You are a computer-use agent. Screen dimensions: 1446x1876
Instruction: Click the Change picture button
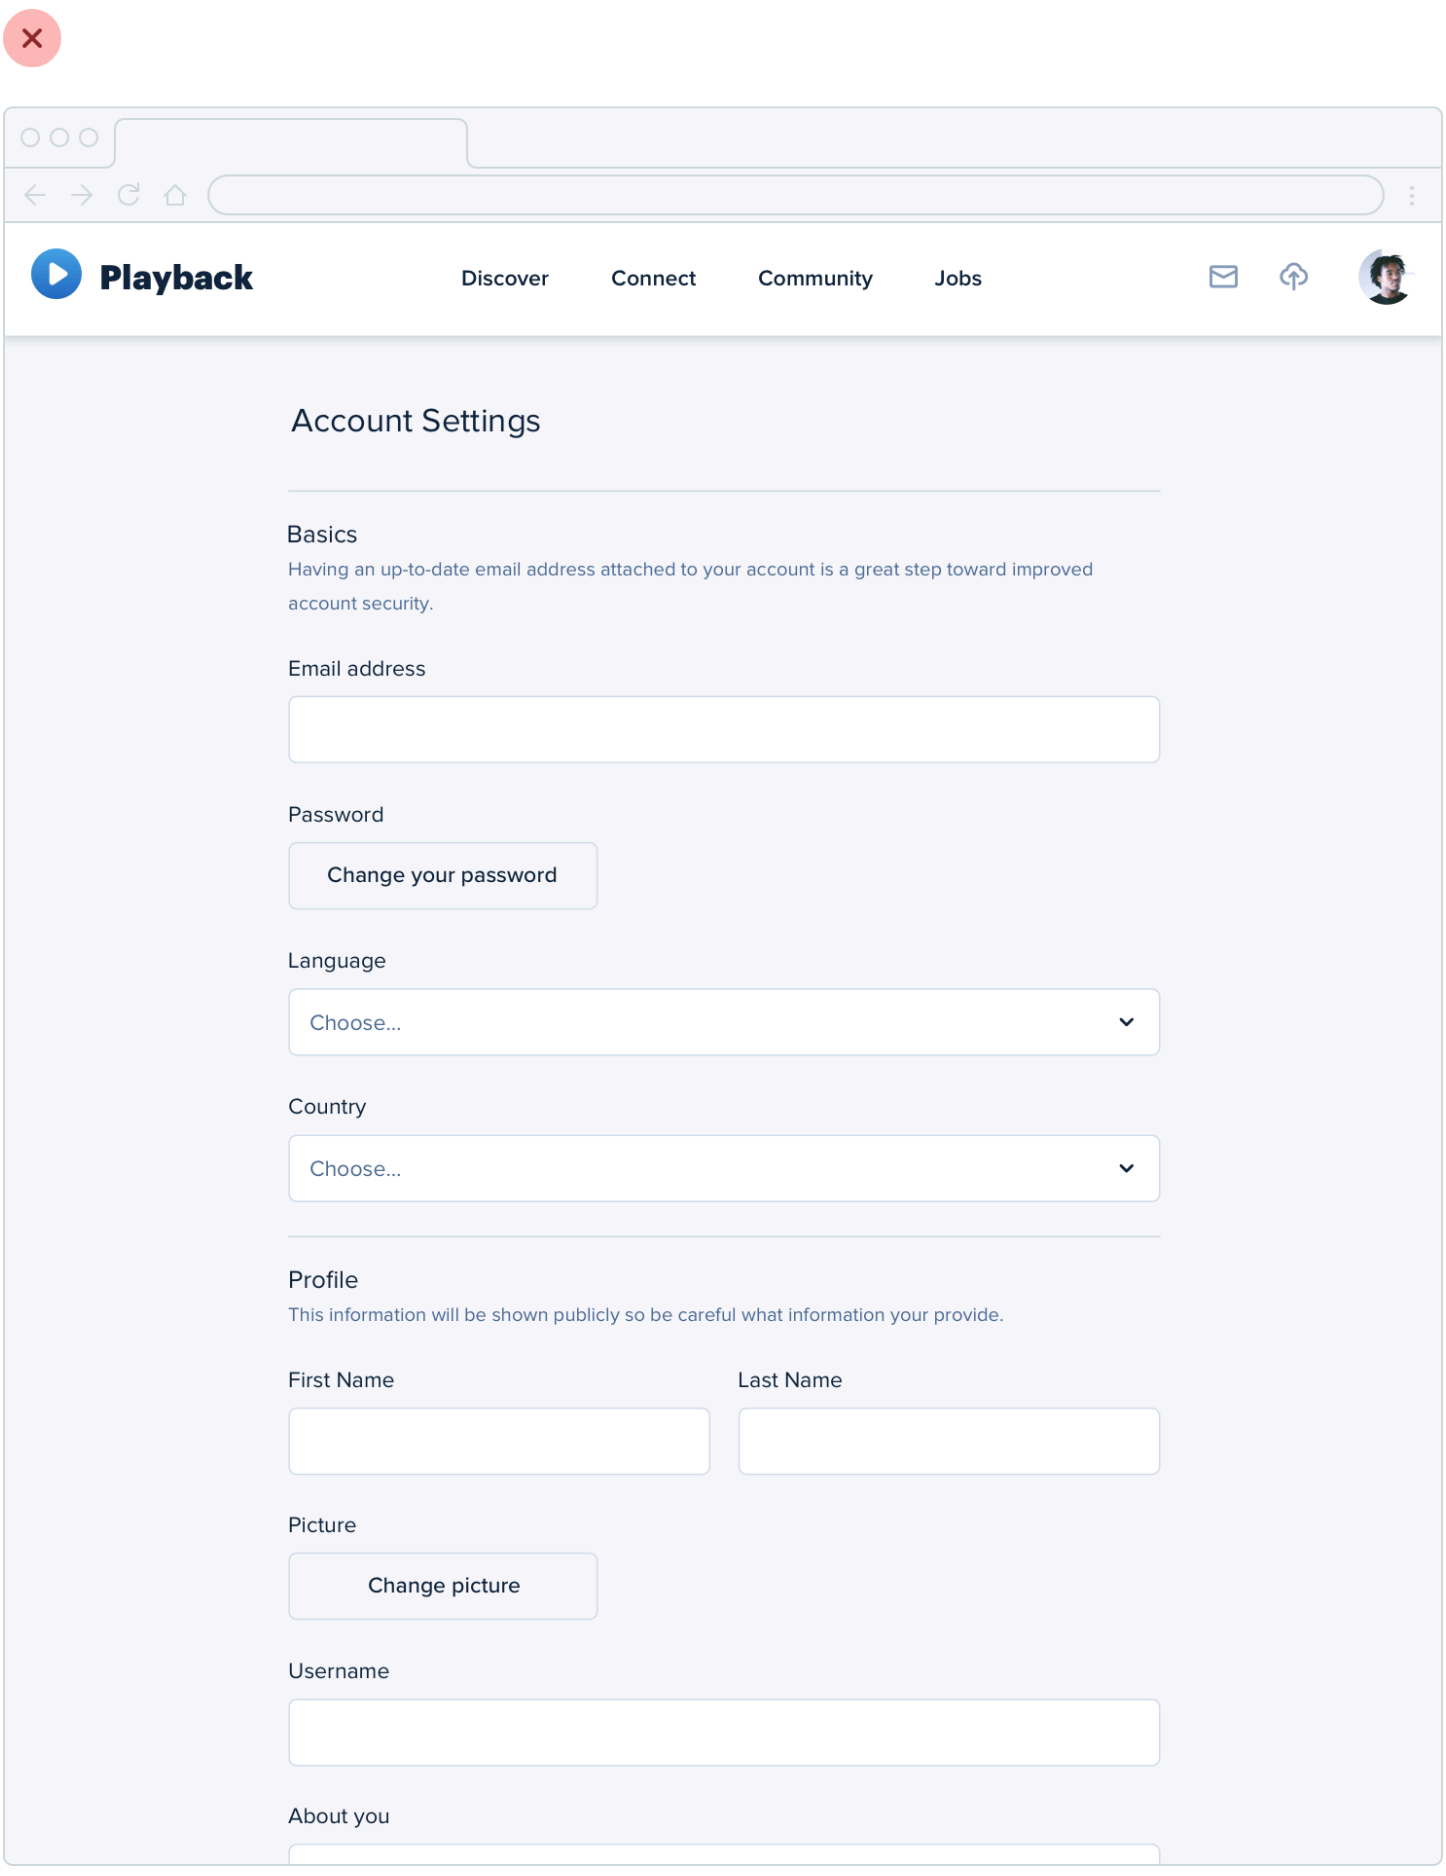pyautogui.click(x=443, y=1586)
